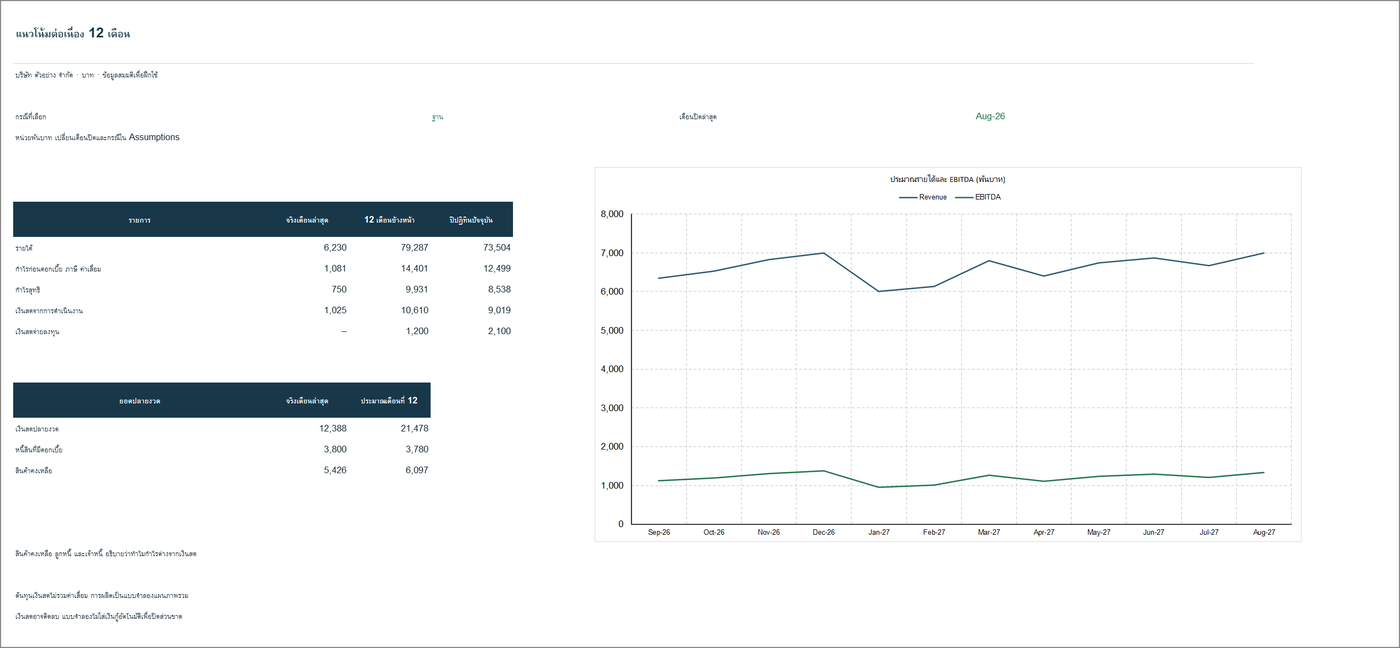Click the 12 เดือนข้างหน้า column header
Viewport: 1400px width, 648px height.
(x=390, y=219)
